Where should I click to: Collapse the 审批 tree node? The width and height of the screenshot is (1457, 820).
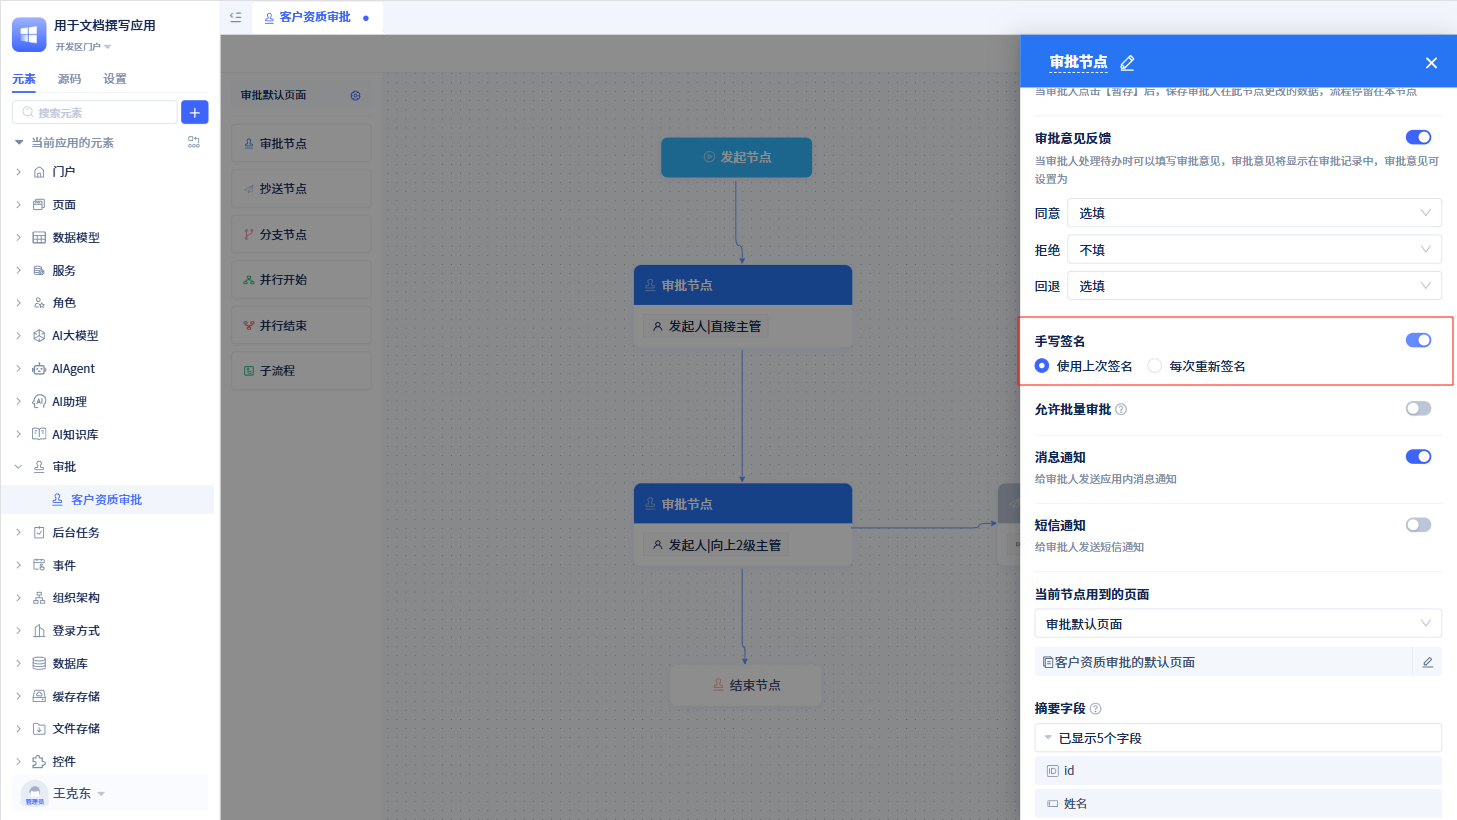coord(18,467)
